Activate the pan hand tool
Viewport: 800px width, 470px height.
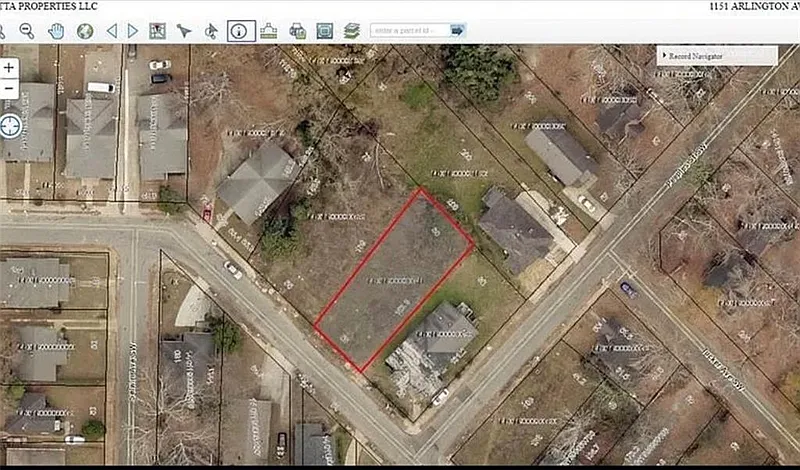point(56,31)
